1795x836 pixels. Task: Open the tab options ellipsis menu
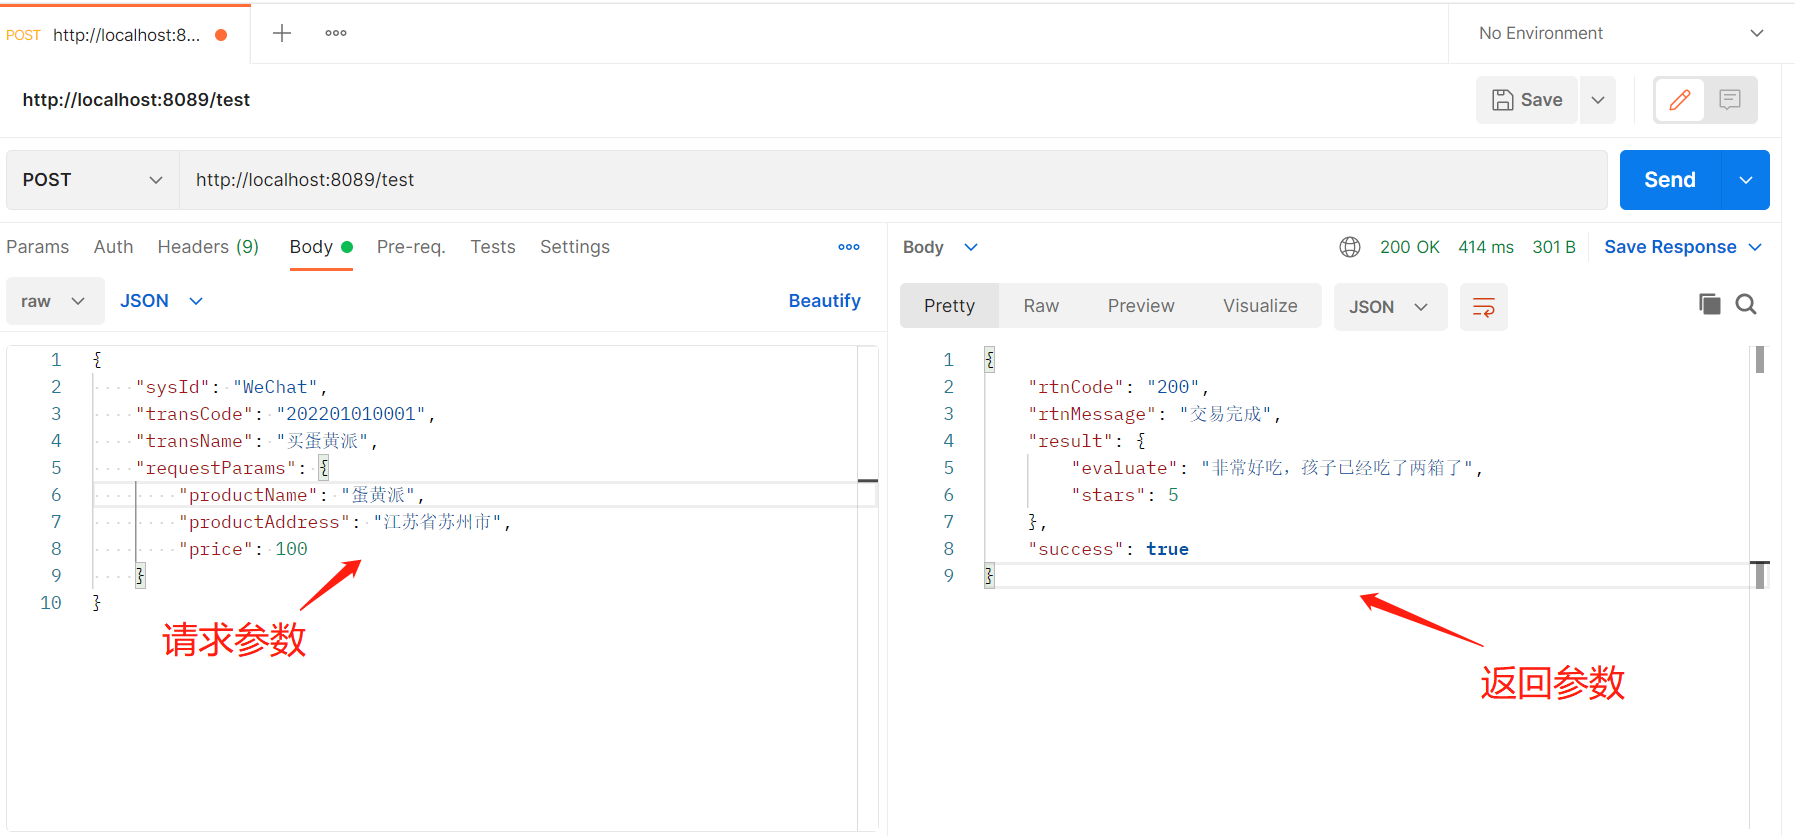(x=336, y=33)
